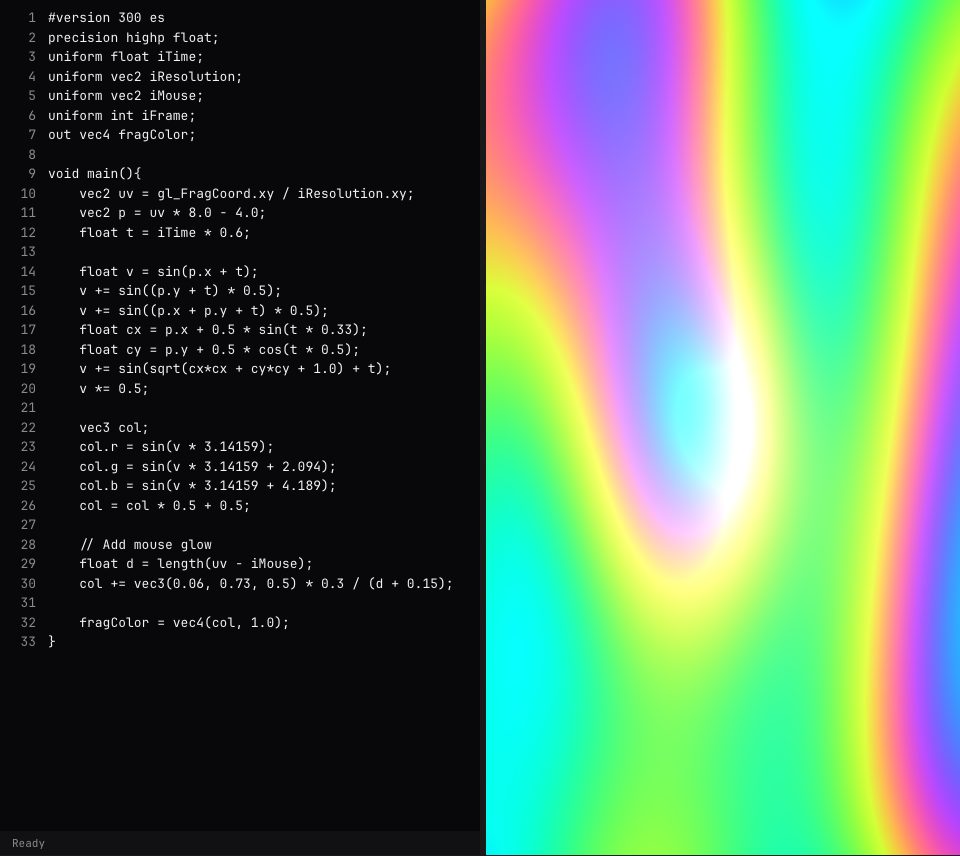Click the 'uniform vec2 iMouse;' line
Image resolution: width=960 pixels, height=856 pixels.
[126, 96]
